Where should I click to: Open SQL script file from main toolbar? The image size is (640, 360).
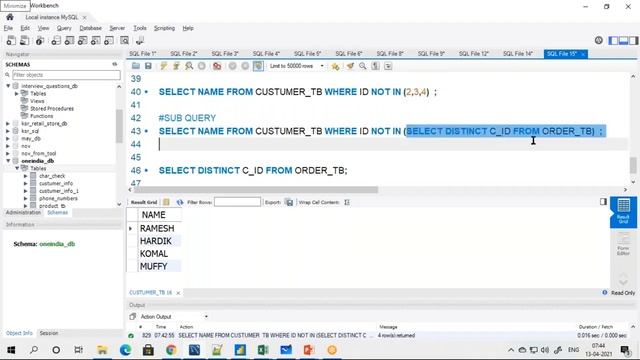24,40
